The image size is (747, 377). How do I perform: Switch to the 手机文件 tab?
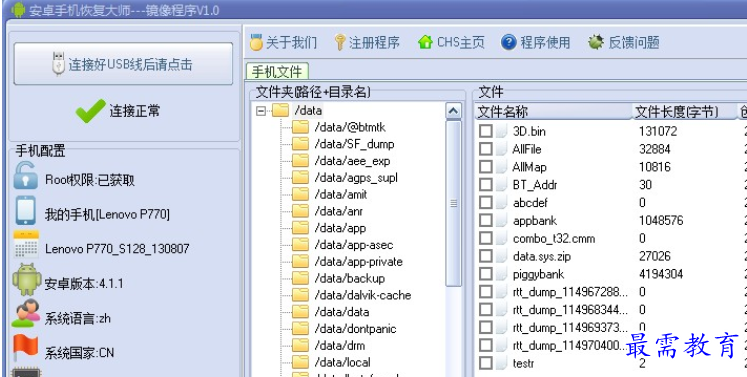277,71
